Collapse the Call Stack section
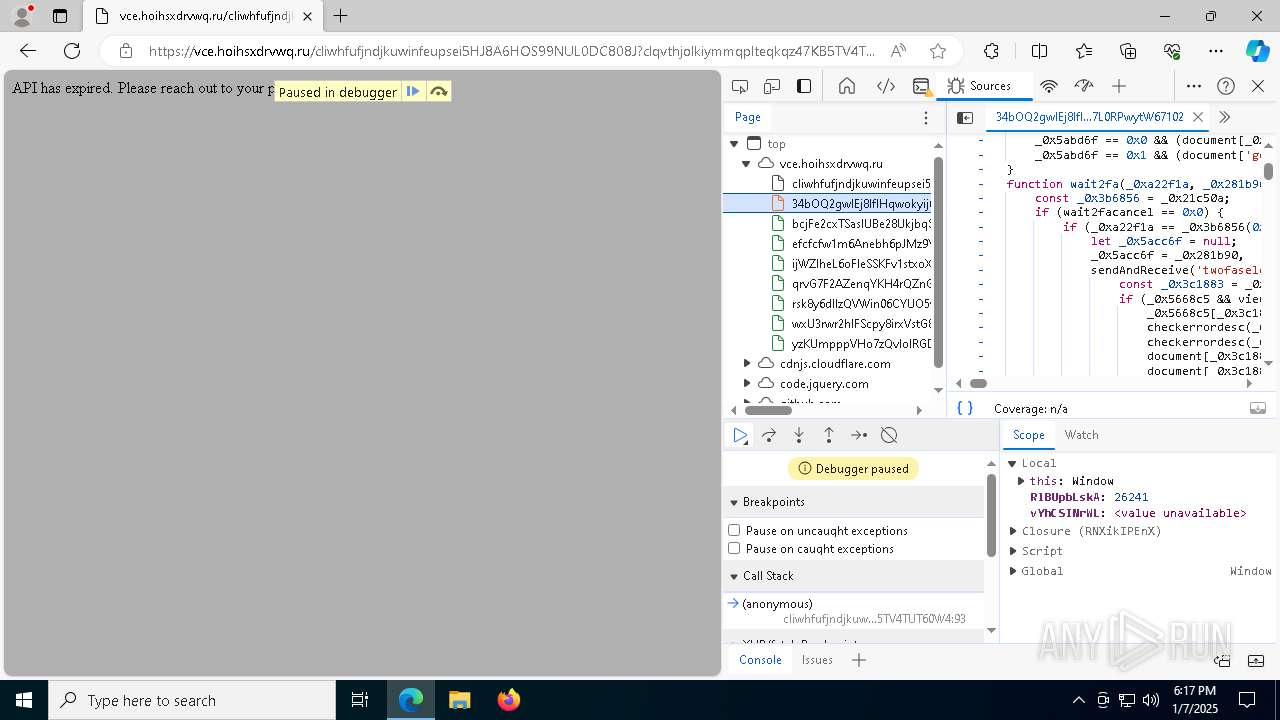The width and height of the screenshot is (1280, 720). point(733,576)
